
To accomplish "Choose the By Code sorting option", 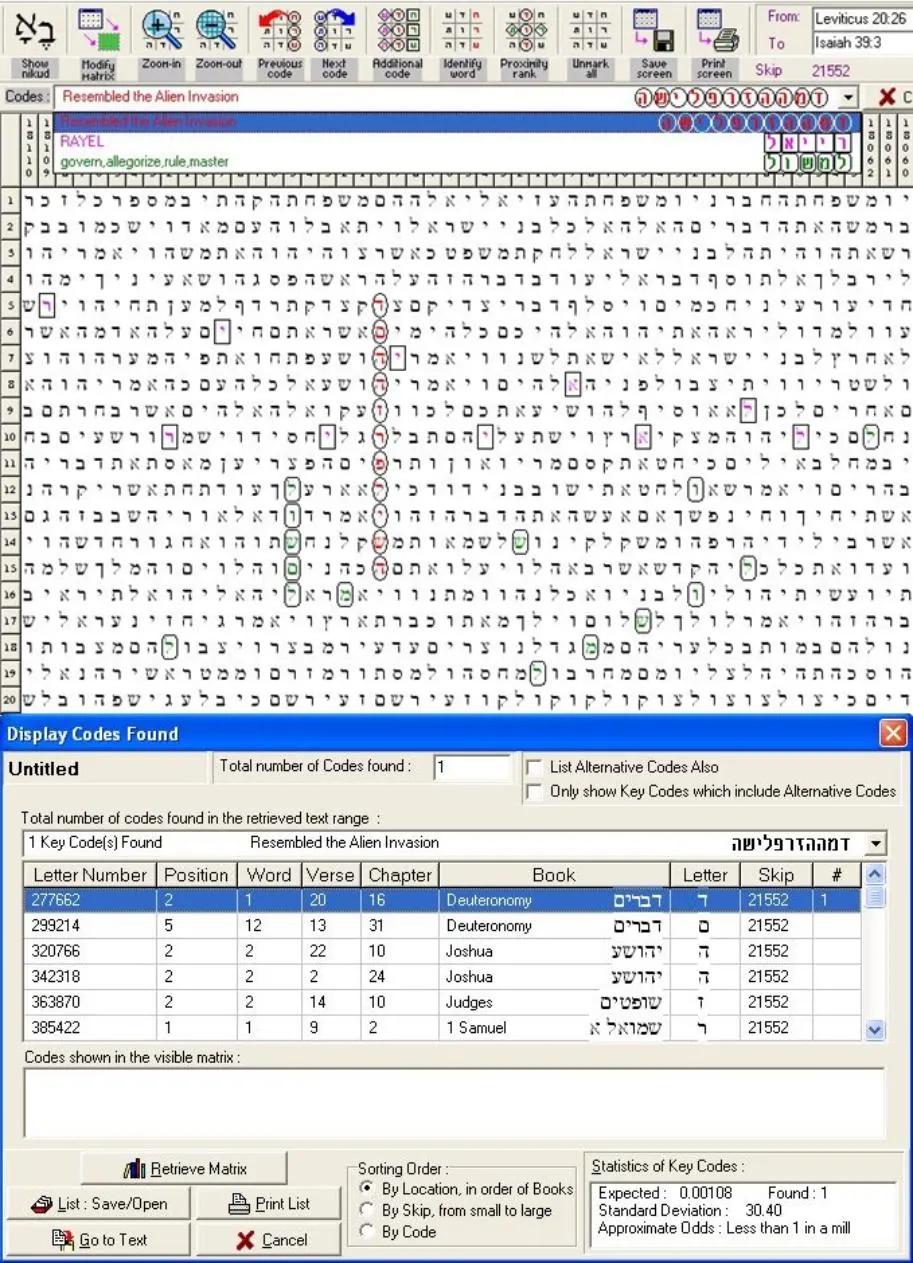I will pos(367,1231).
